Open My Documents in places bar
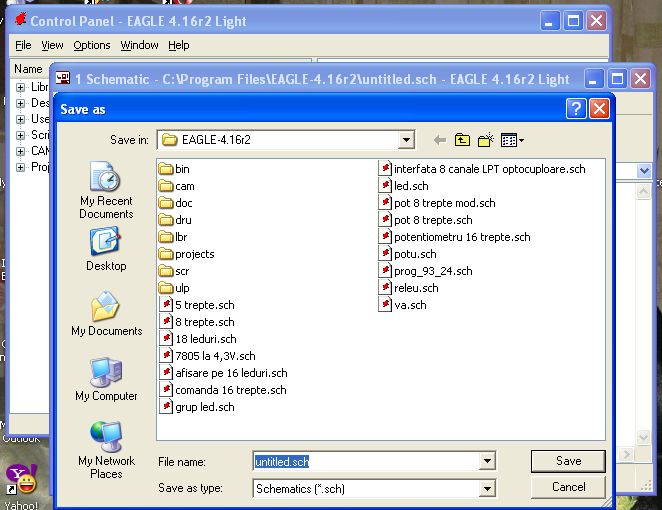662x510 pixels. coord(106,314)
